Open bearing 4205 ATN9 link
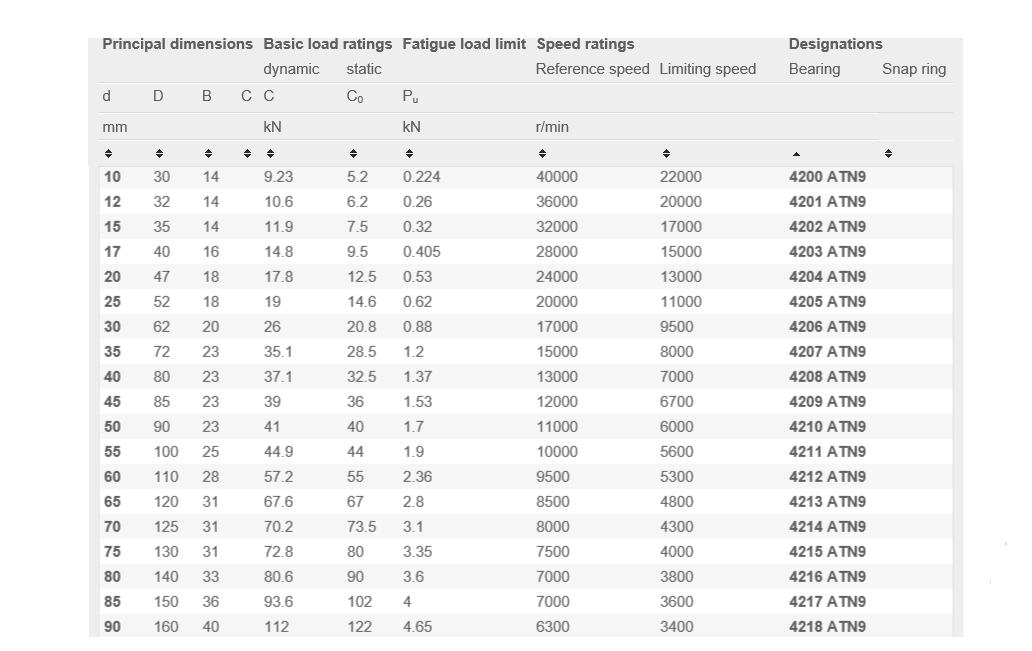The height and width of the screenshot is (651, 1032). pos(827,302)
